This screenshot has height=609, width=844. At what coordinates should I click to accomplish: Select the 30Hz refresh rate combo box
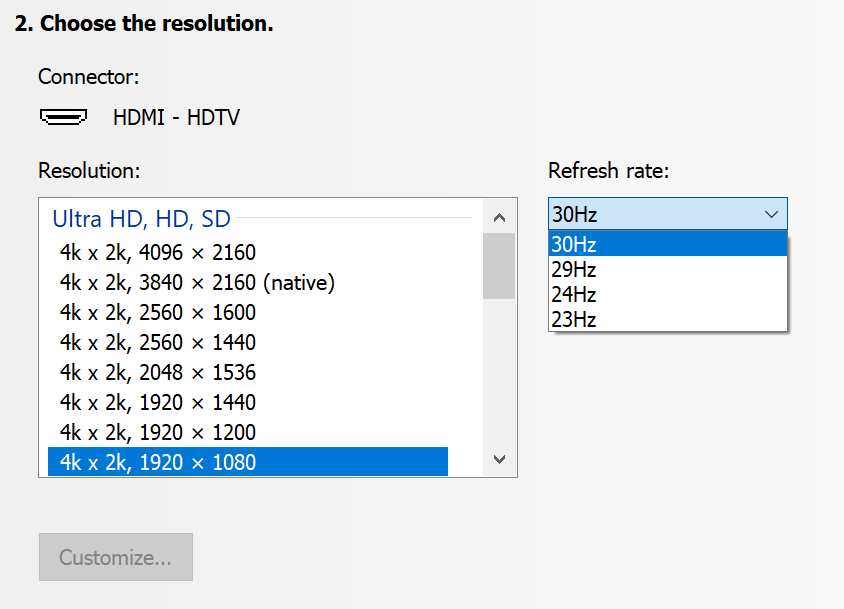tap(667, 214)
